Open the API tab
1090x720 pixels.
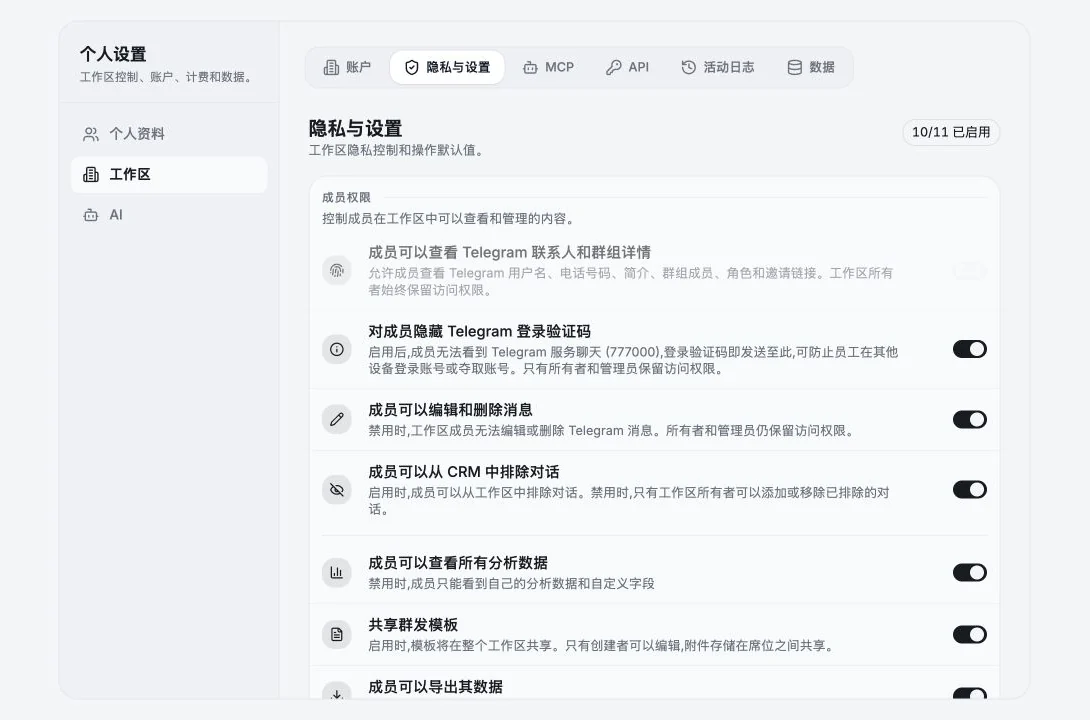pyautogui.click(x=627, y=67)
